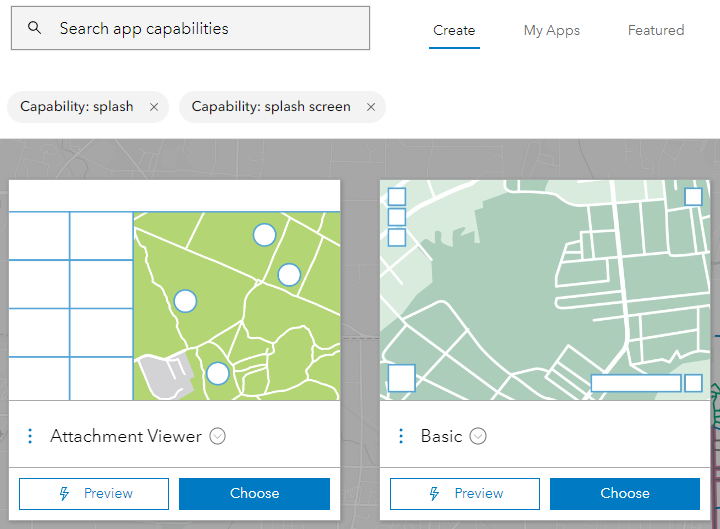Preview the Basic template
The height and width of the screenshot is (529, 720).
click(465, 493)
